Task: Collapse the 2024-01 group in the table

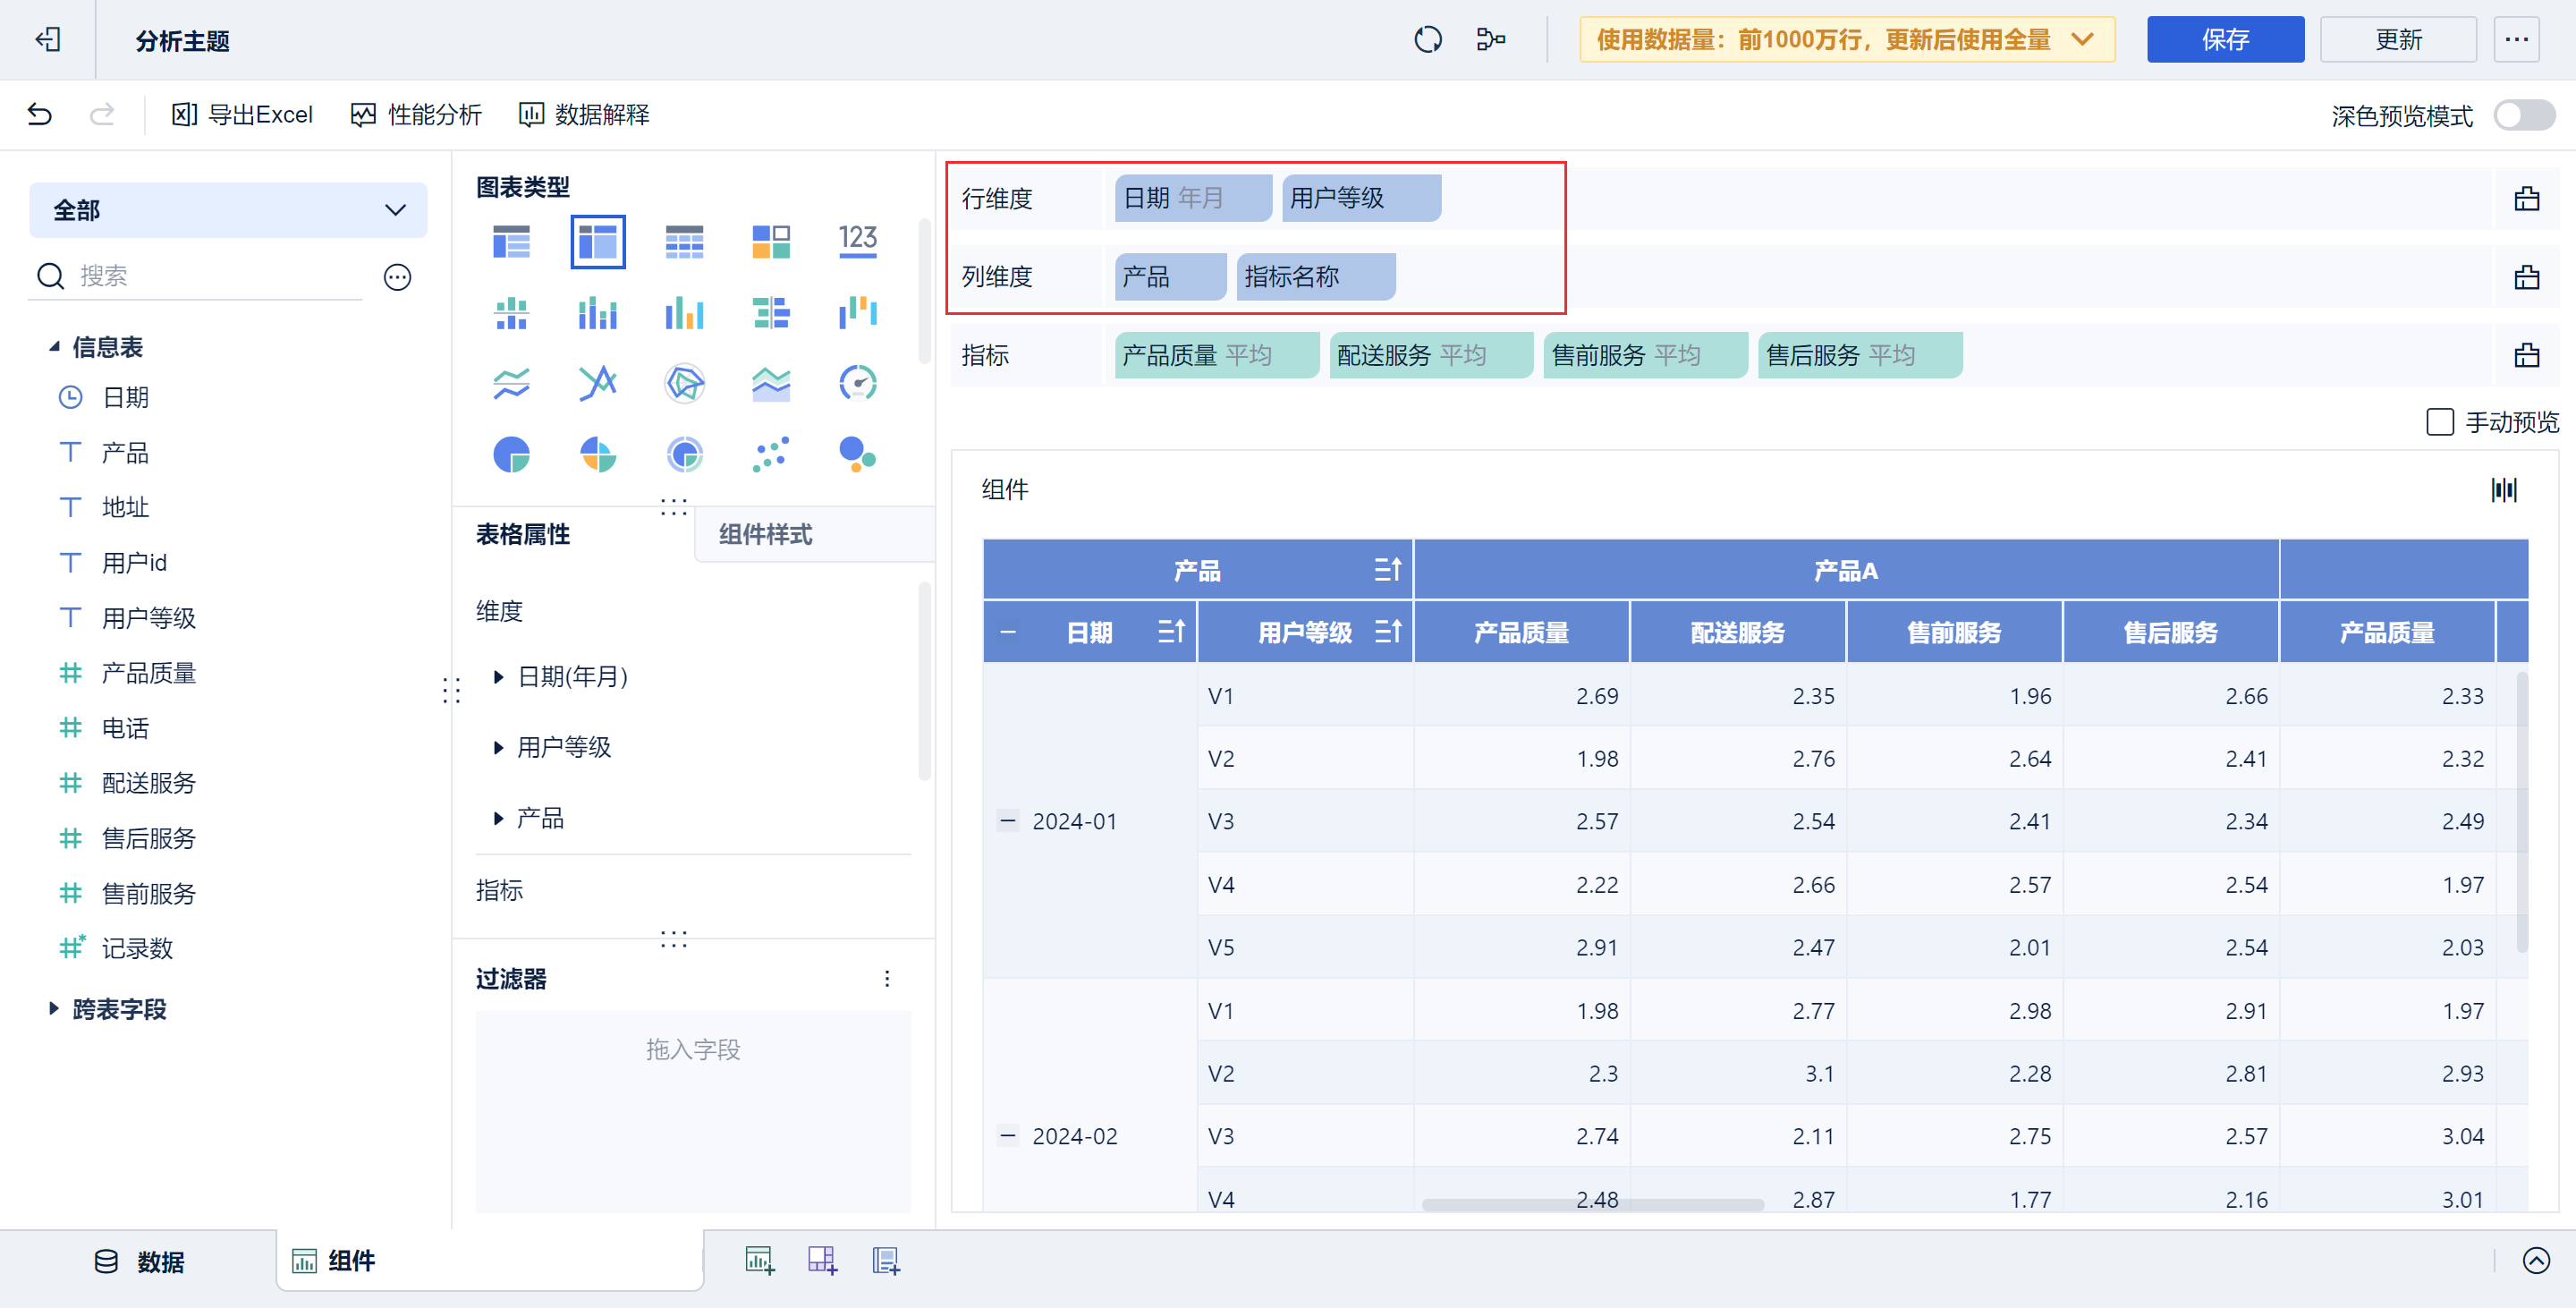Action: tap(1006, 820)
